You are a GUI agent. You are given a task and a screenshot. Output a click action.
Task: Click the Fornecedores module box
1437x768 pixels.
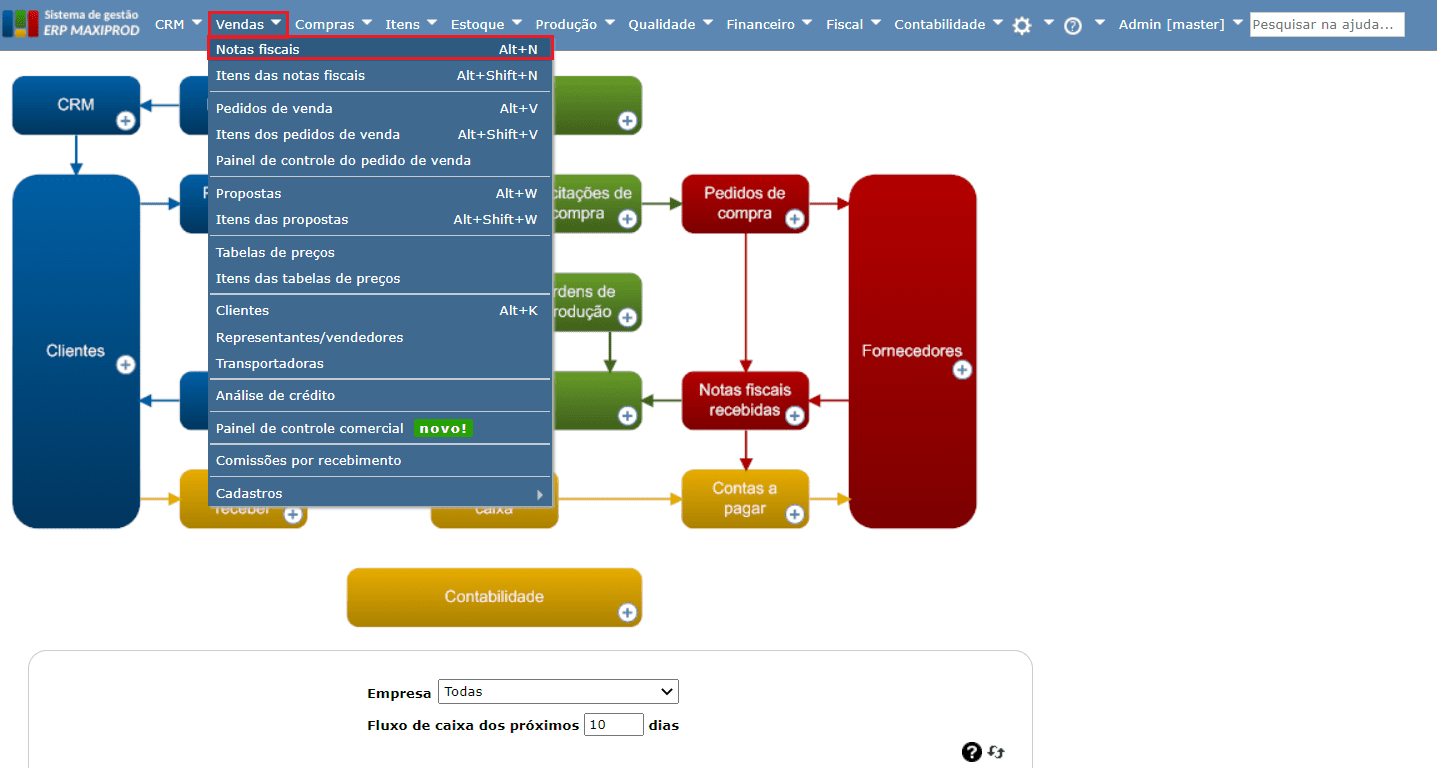(912, 351)
